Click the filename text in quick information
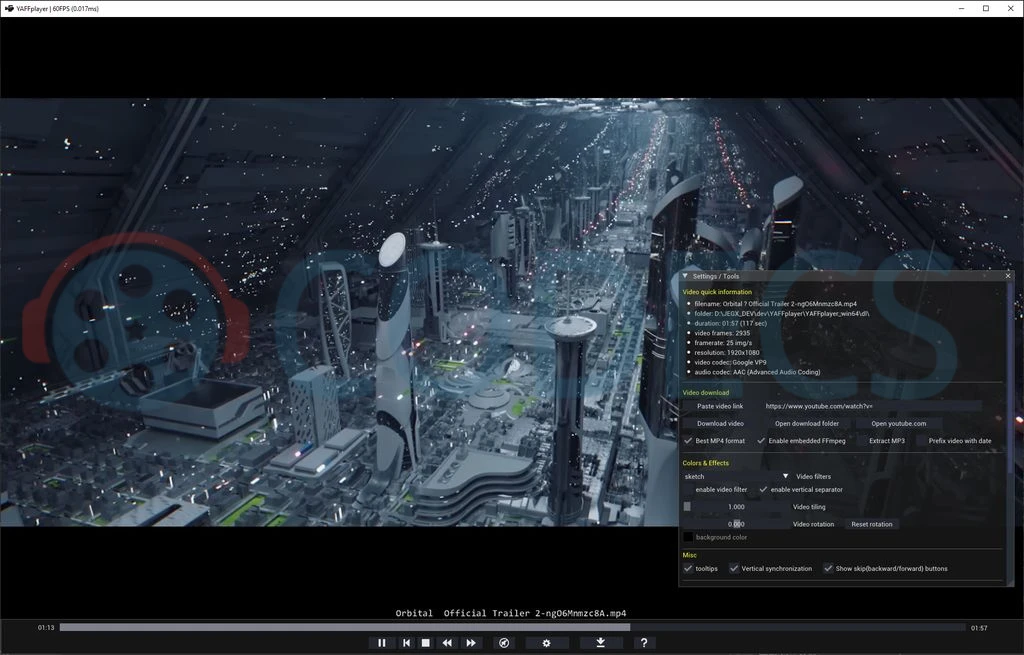This screenshot has height=655, width=1024. [775, 304]
